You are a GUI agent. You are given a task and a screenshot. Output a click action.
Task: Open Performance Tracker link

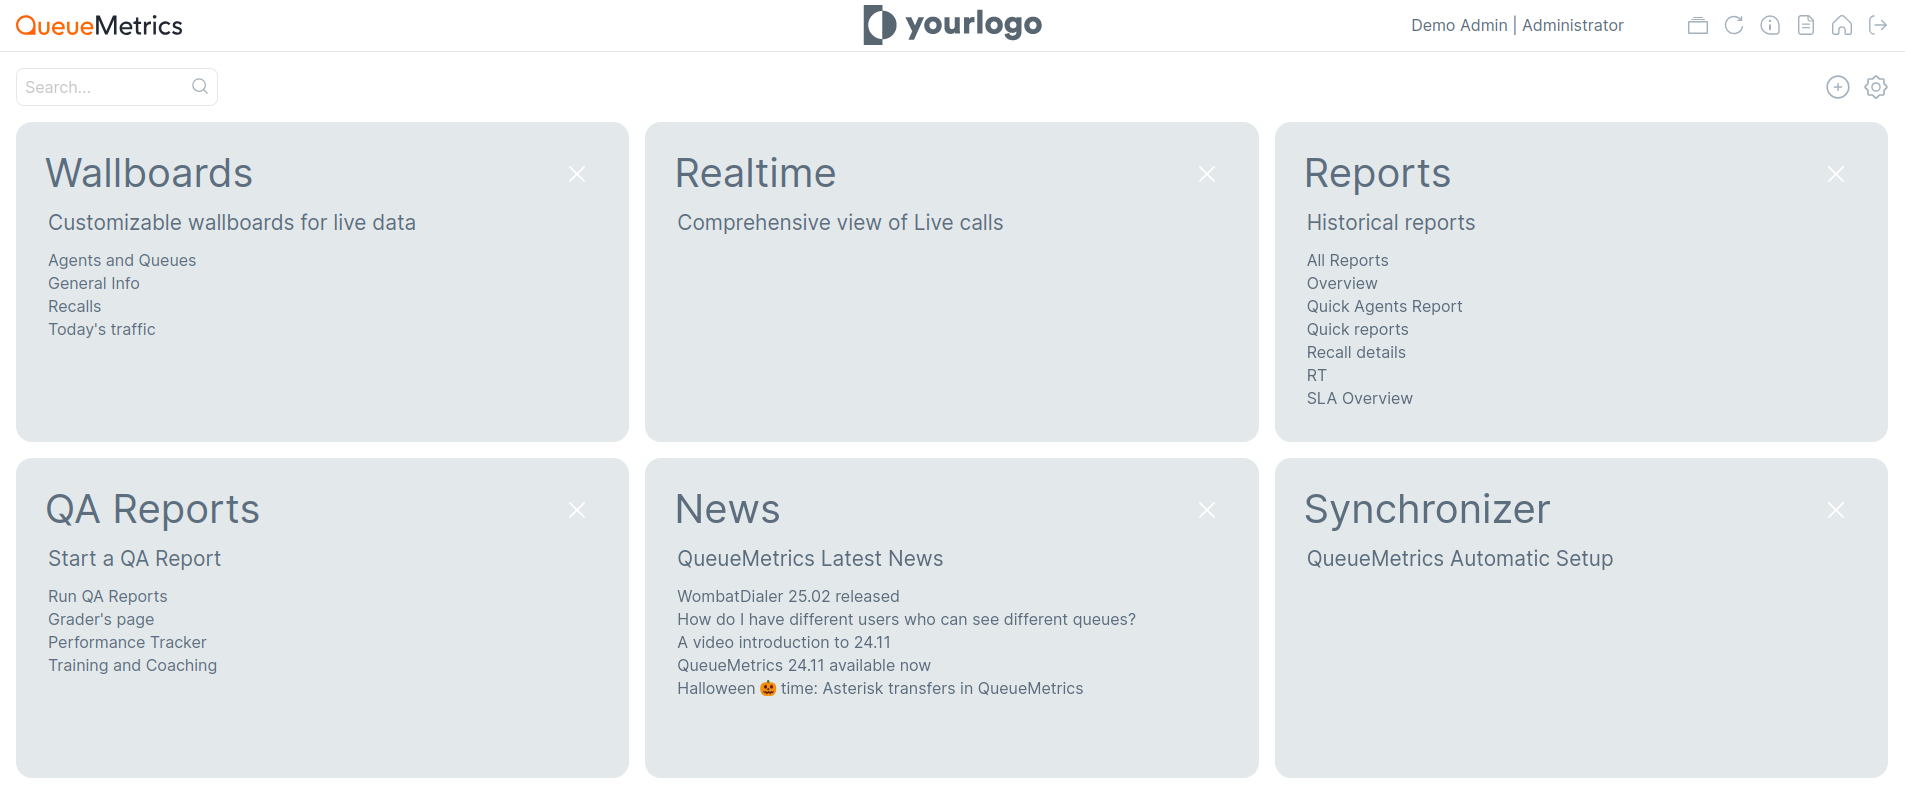pos(127,642)
